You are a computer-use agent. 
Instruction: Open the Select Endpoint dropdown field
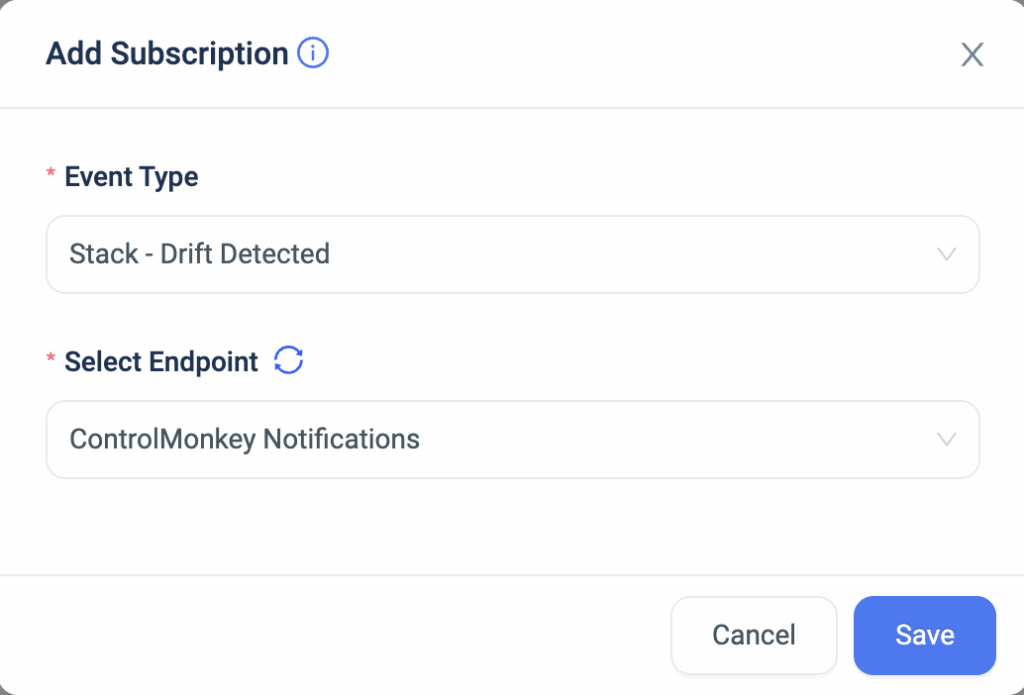point(513,439)
